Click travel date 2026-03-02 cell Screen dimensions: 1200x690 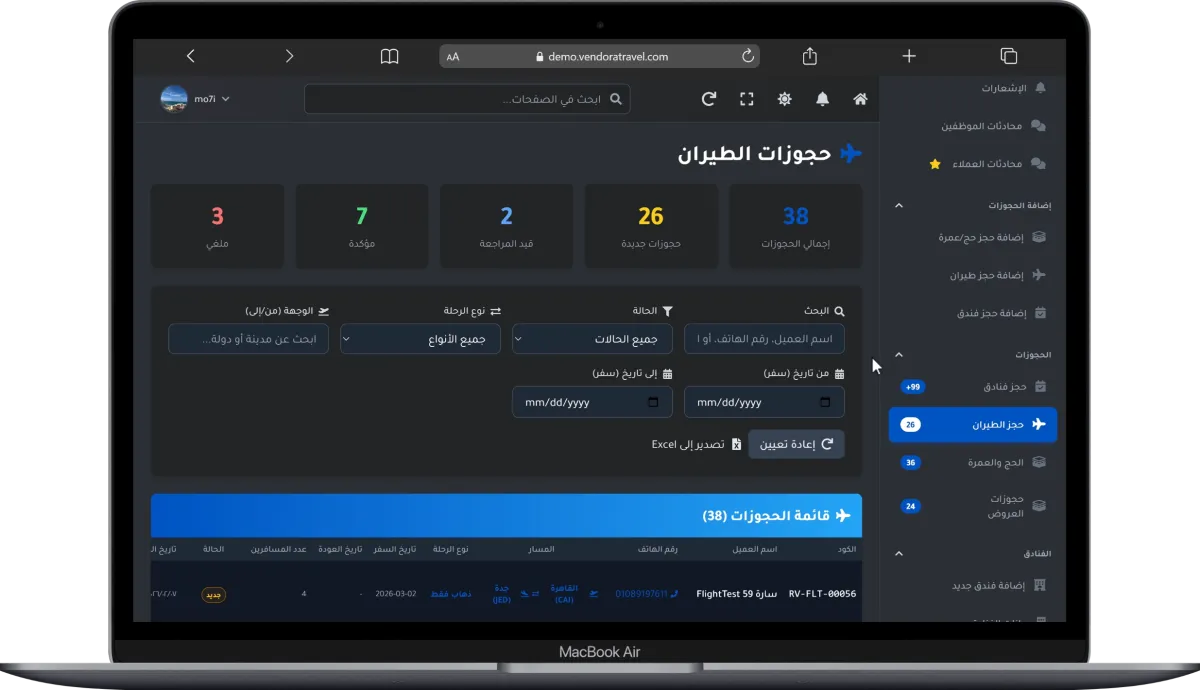coord(397,594)
